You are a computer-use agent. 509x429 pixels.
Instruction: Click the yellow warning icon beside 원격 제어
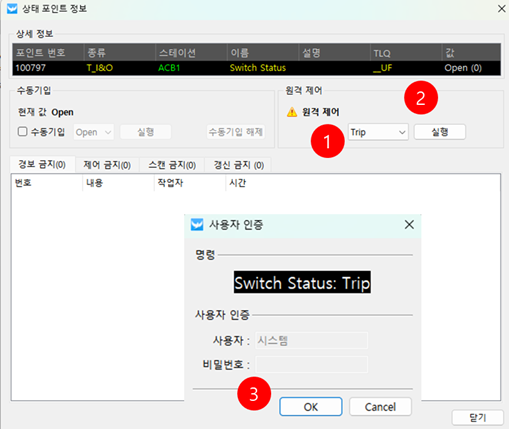[292, 112]
